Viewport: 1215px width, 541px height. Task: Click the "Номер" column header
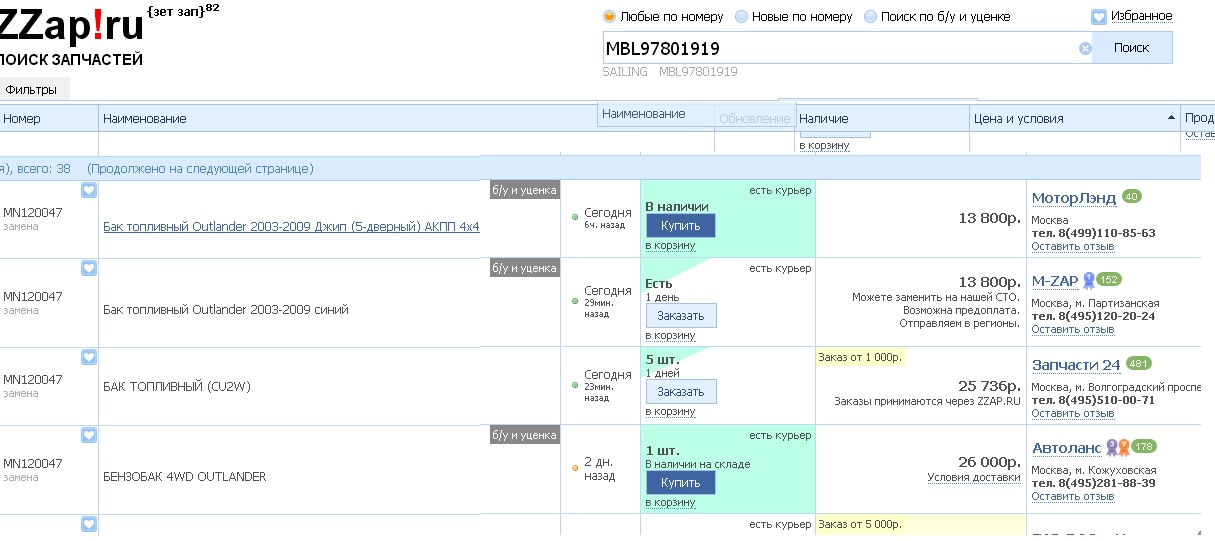(x=22, y=119)
